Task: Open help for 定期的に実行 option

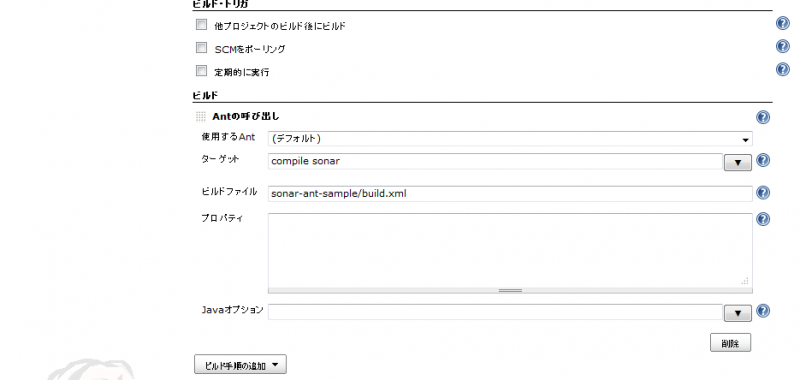Action: tap(783, 69)
